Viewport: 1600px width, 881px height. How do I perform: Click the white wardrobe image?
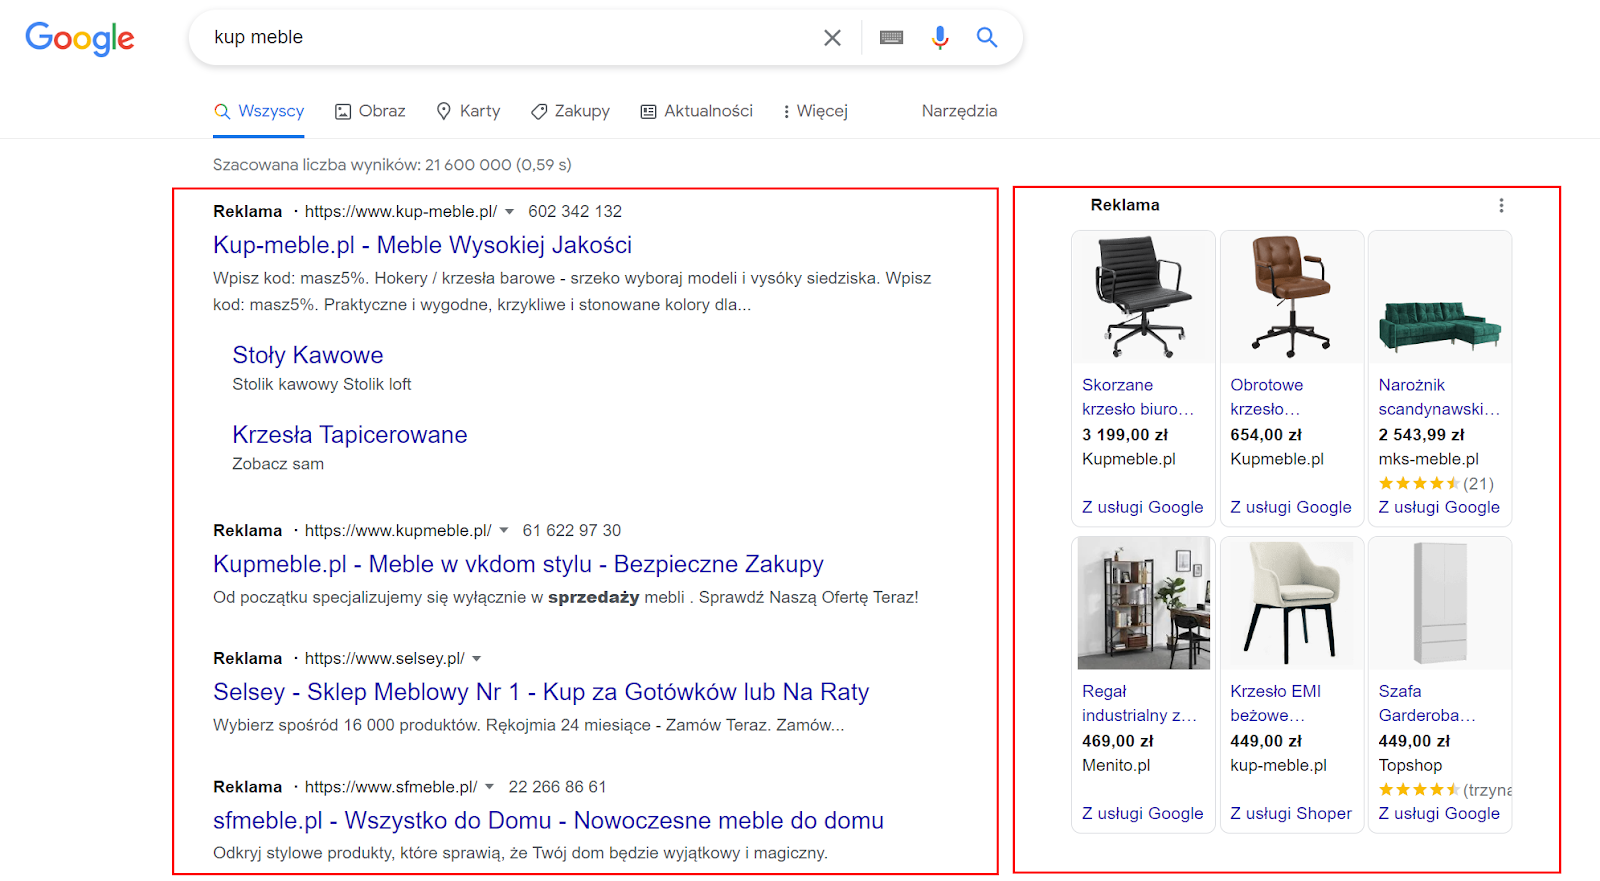[1440, 603]
